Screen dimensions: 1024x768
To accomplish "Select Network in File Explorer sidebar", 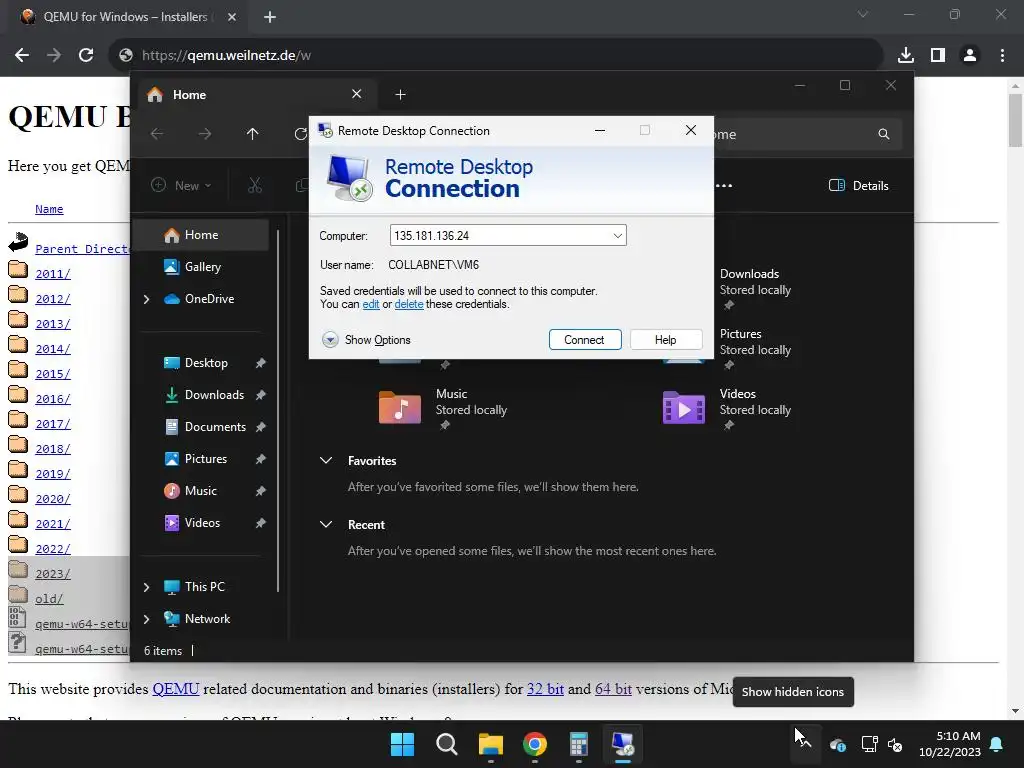I will point(207,619).
